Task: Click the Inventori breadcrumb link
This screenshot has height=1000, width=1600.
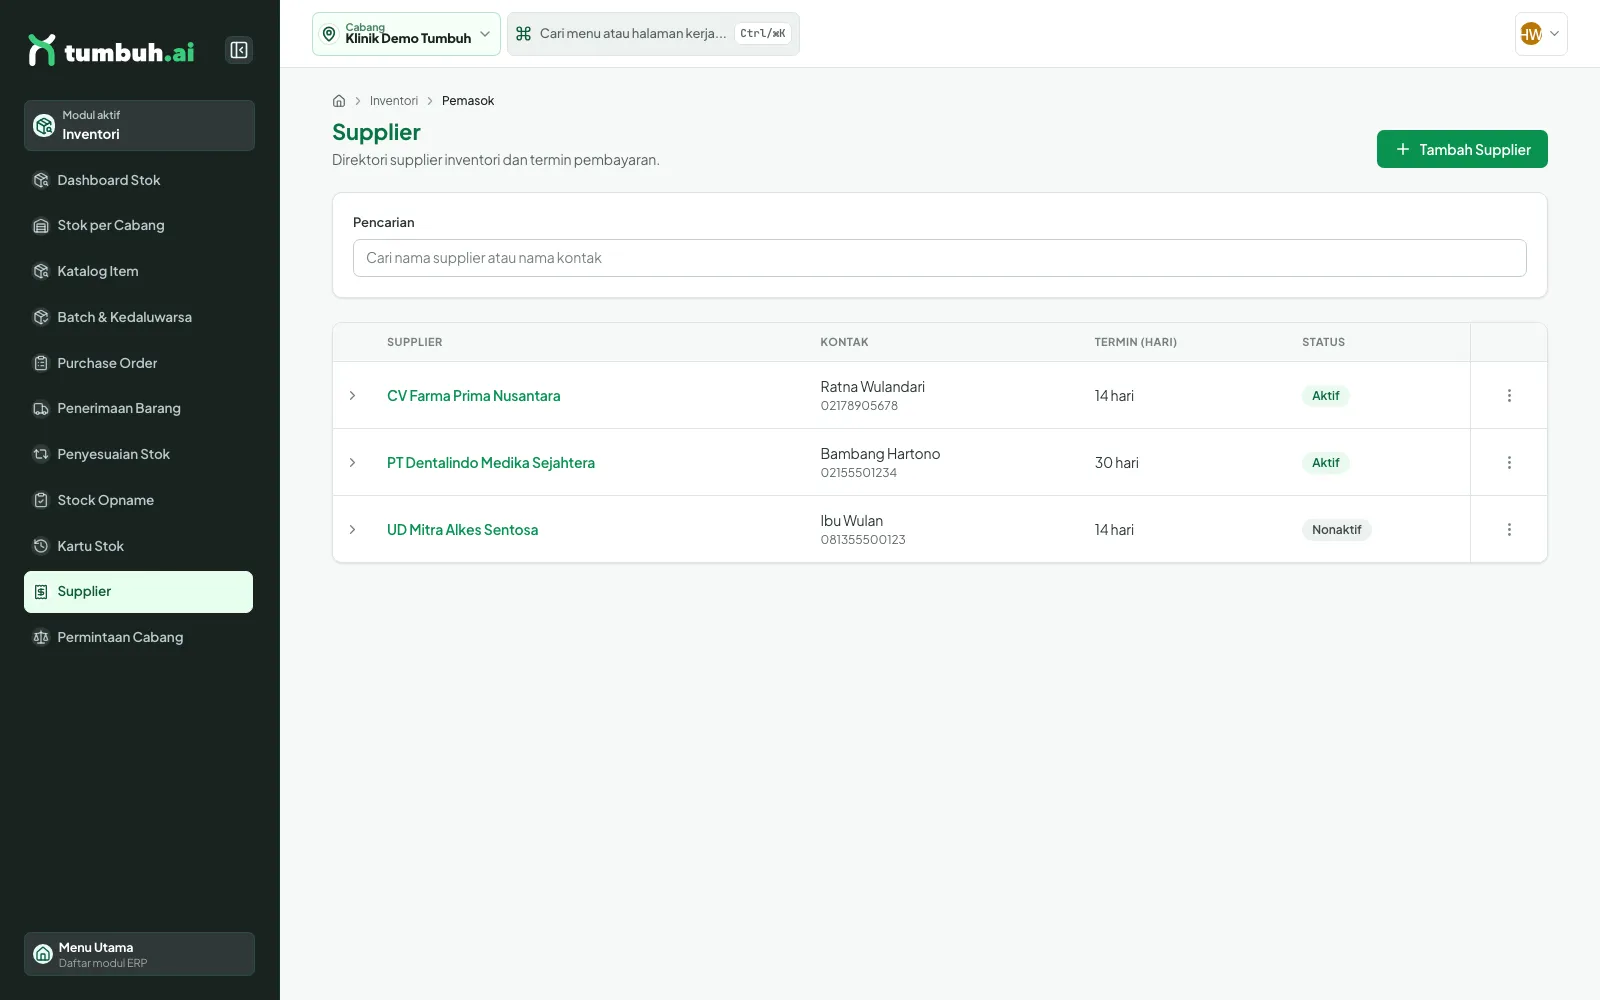Action: [x=394, y=101]
